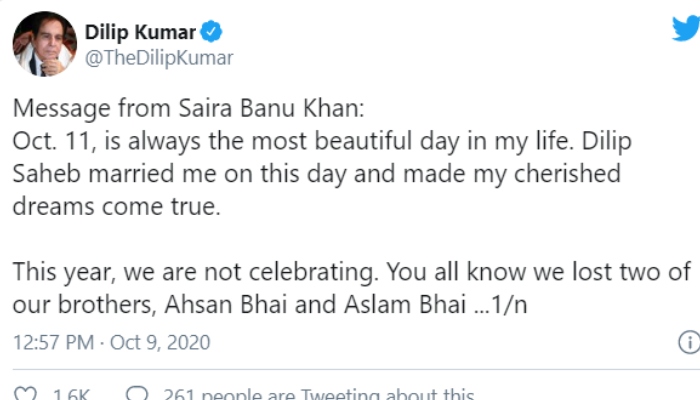The width and height of the screenshot is (700, 400).
Task: Click the 1.6K like count
Action: 71,394
